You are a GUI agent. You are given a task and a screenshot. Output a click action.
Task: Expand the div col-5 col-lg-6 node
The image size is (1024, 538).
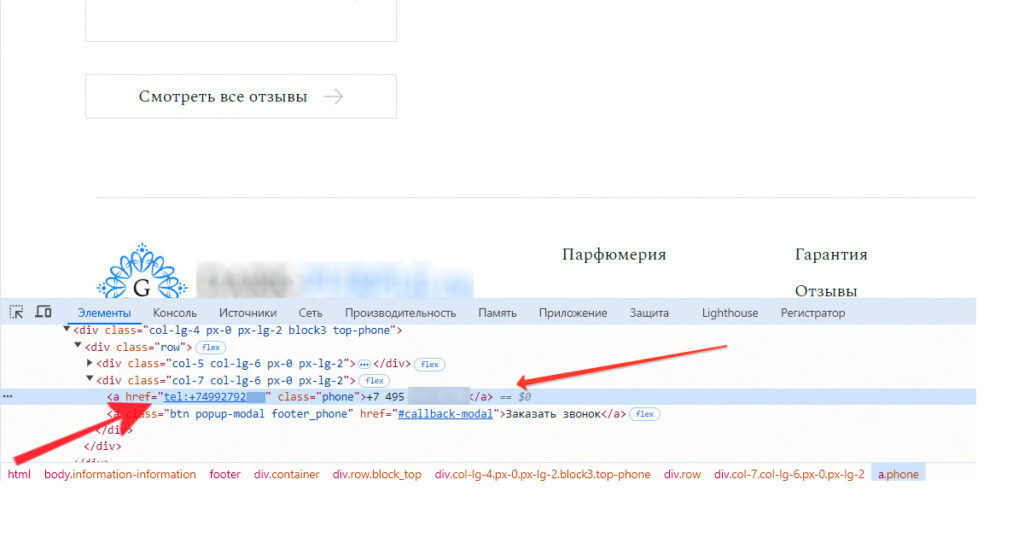click(89, 362)
